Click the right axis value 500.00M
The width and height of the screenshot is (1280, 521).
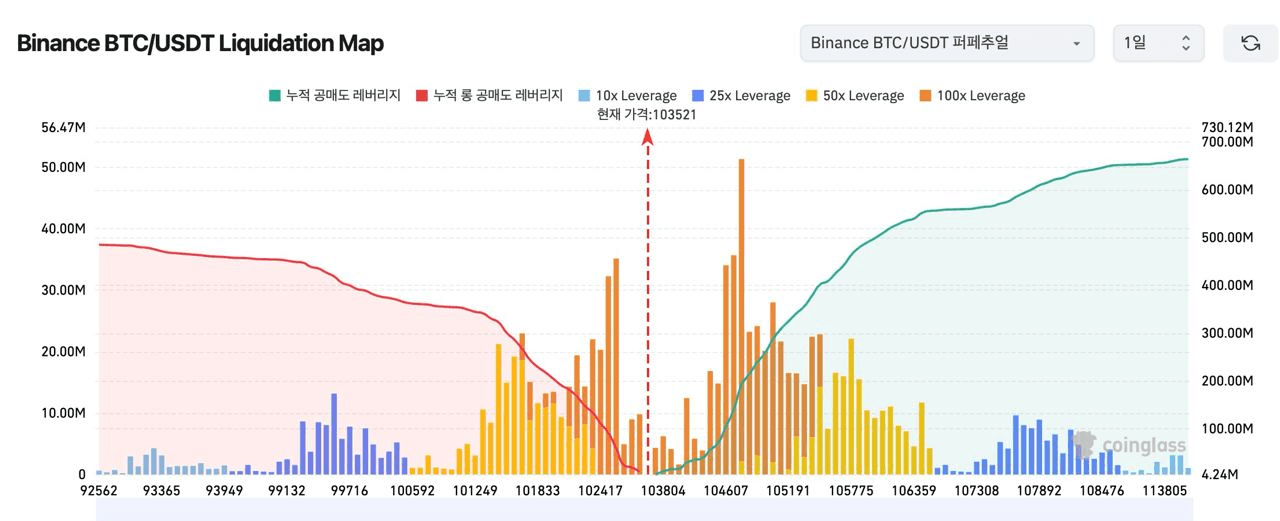(1226, 238)
